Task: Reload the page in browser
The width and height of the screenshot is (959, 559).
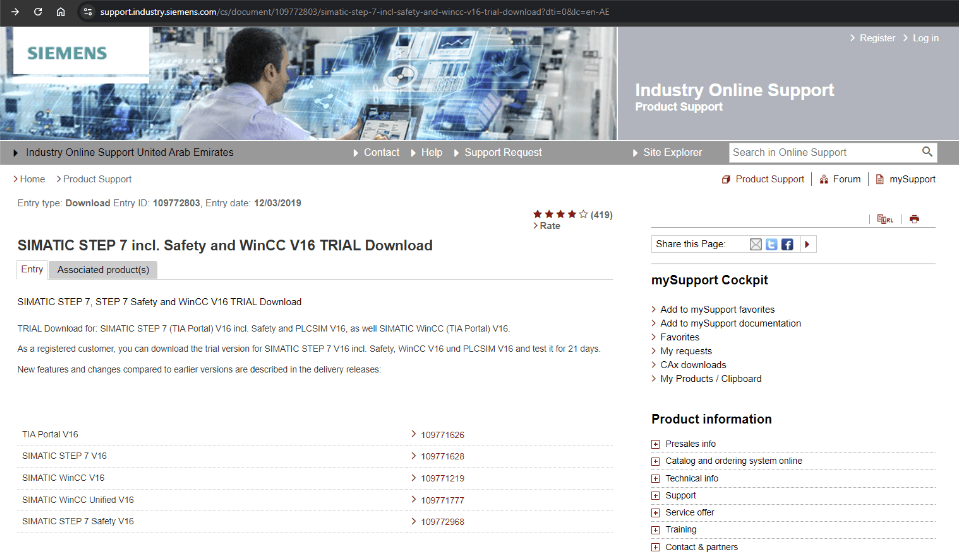Action: pos(38,12)
